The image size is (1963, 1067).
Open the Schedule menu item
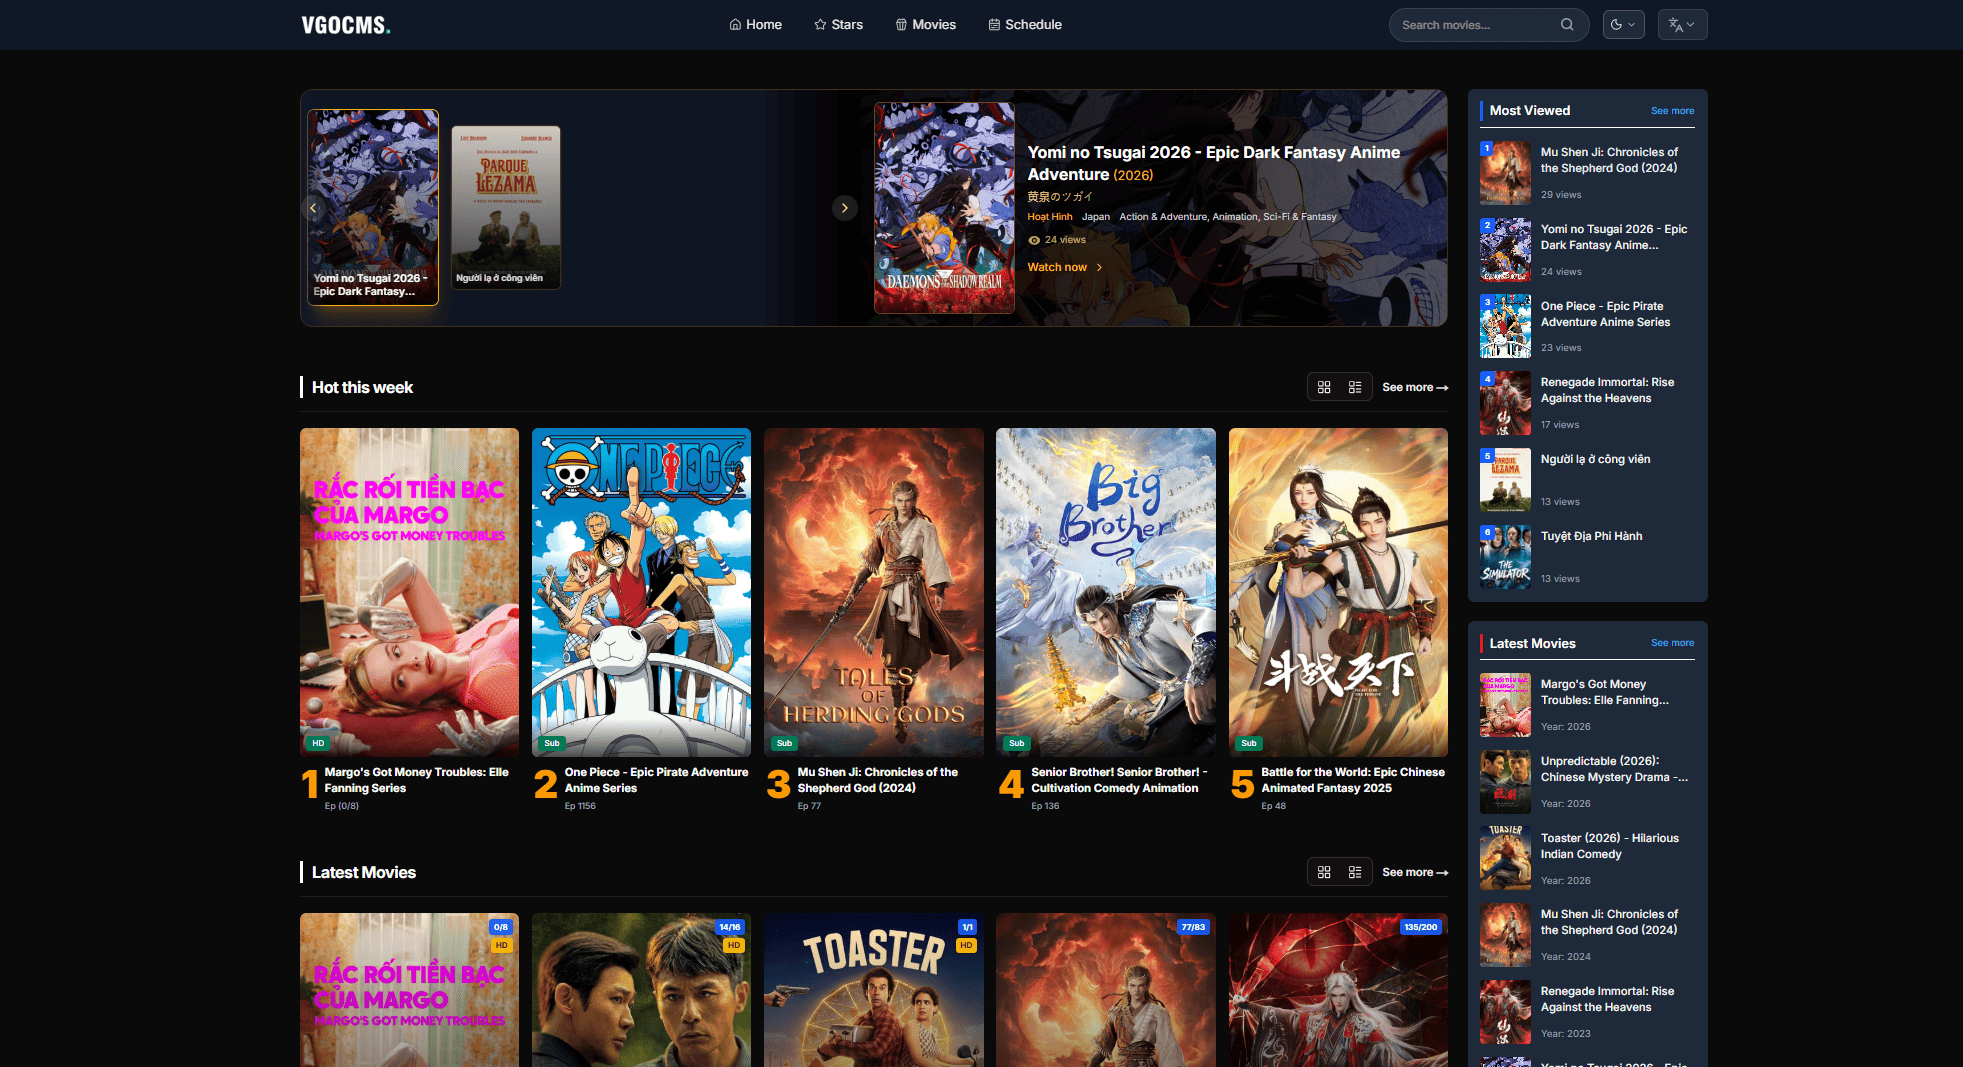click(x=1025, y=25)
